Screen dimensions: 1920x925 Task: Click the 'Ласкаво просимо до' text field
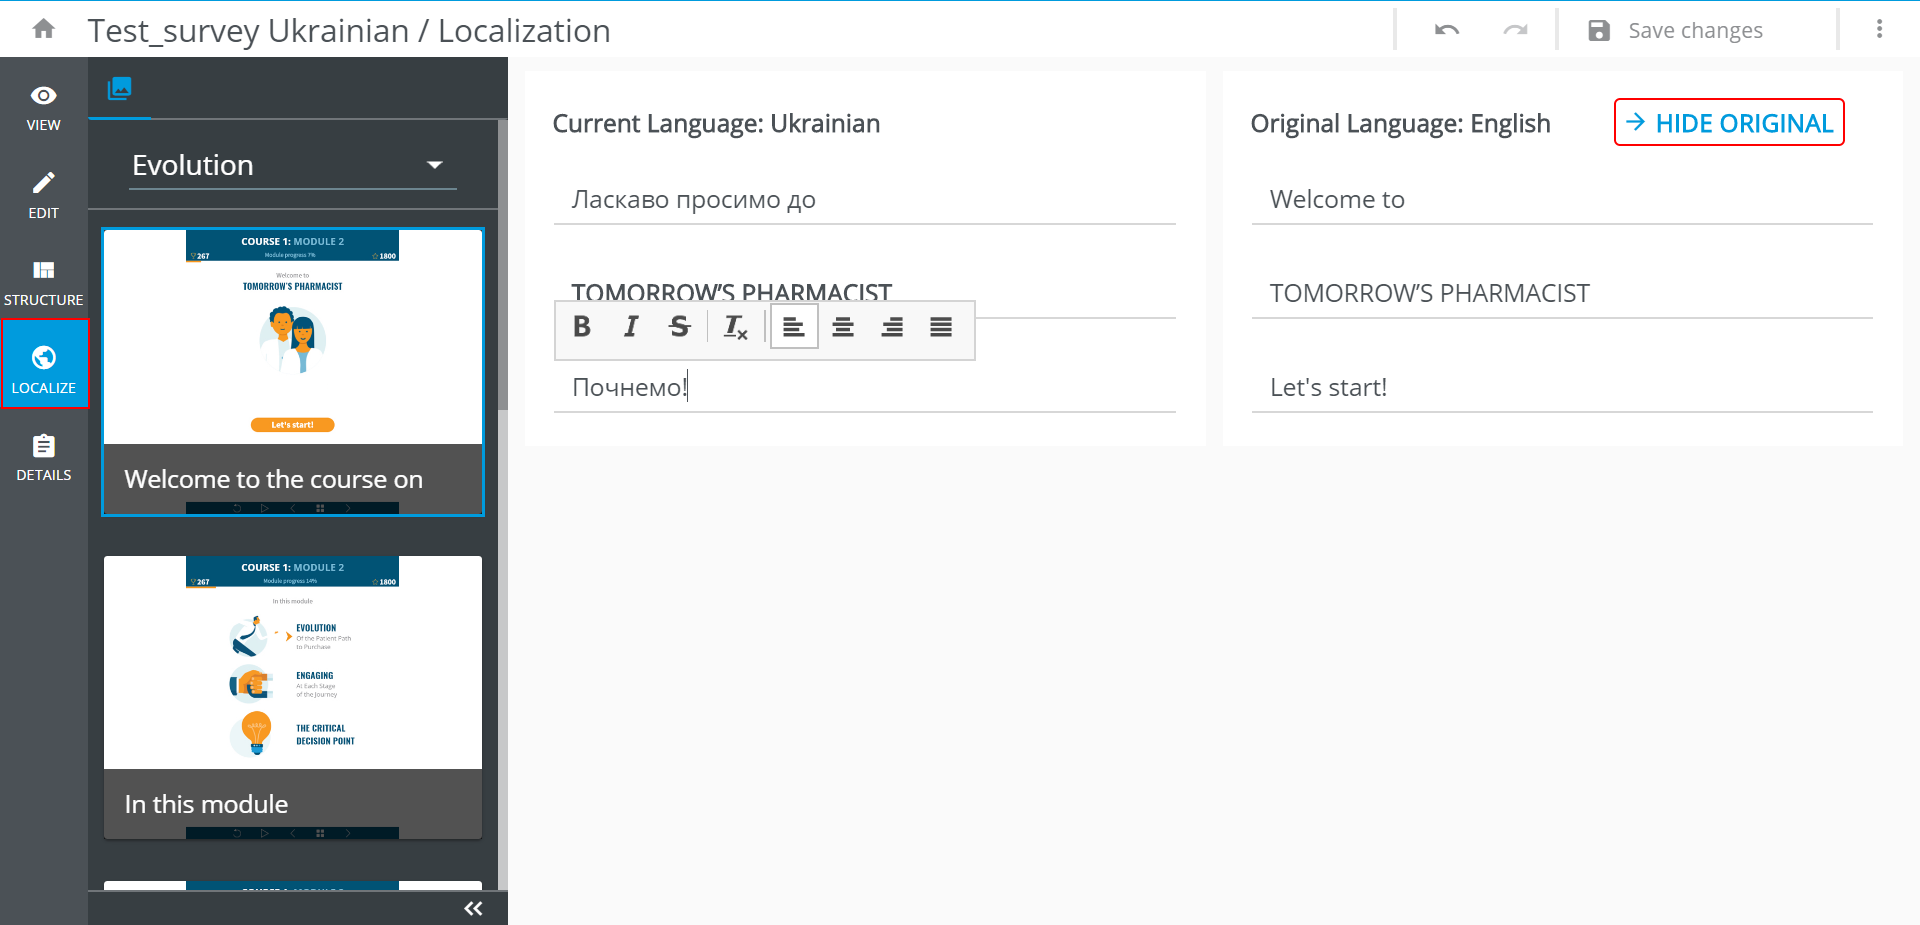(x=864, y=200)
